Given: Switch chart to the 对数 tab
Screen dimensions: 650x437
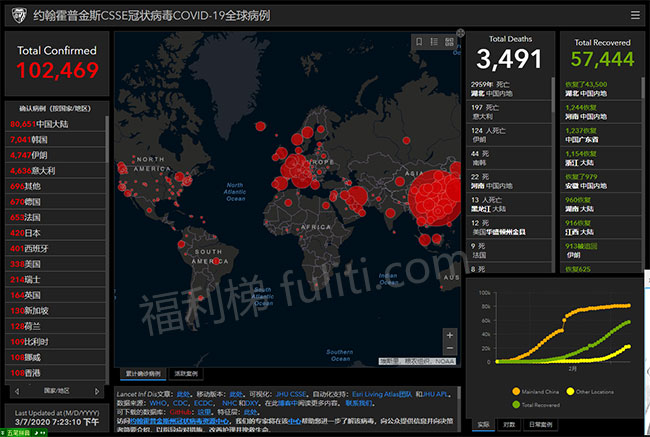Looking at the screenshot, I should pyautogui.click(x=508, y=425).
